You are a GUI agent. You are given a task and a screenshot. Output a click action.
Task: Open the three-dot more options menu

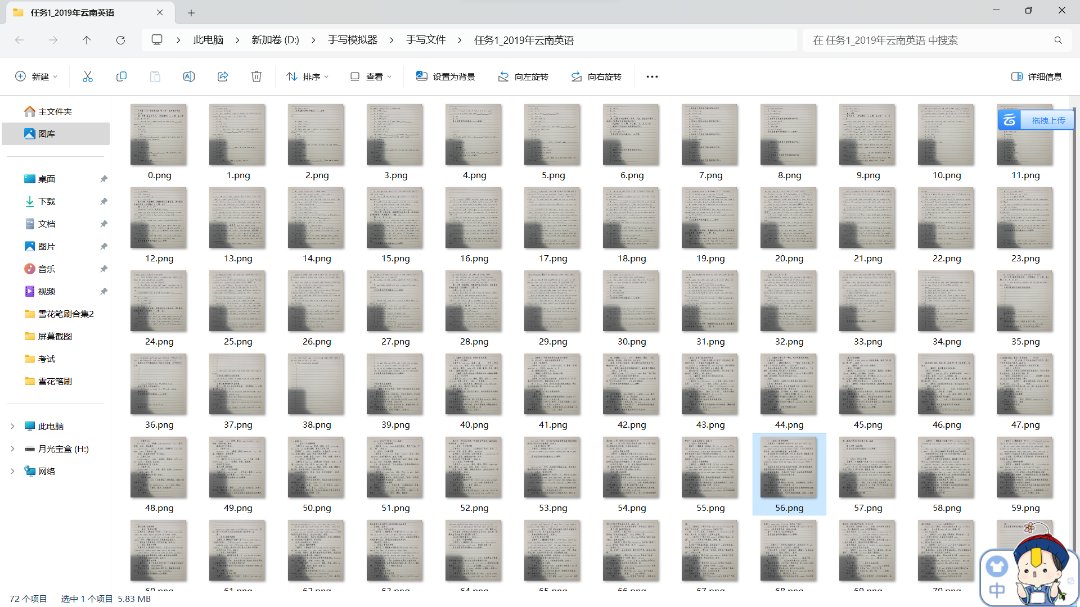[x=652, y=76]
